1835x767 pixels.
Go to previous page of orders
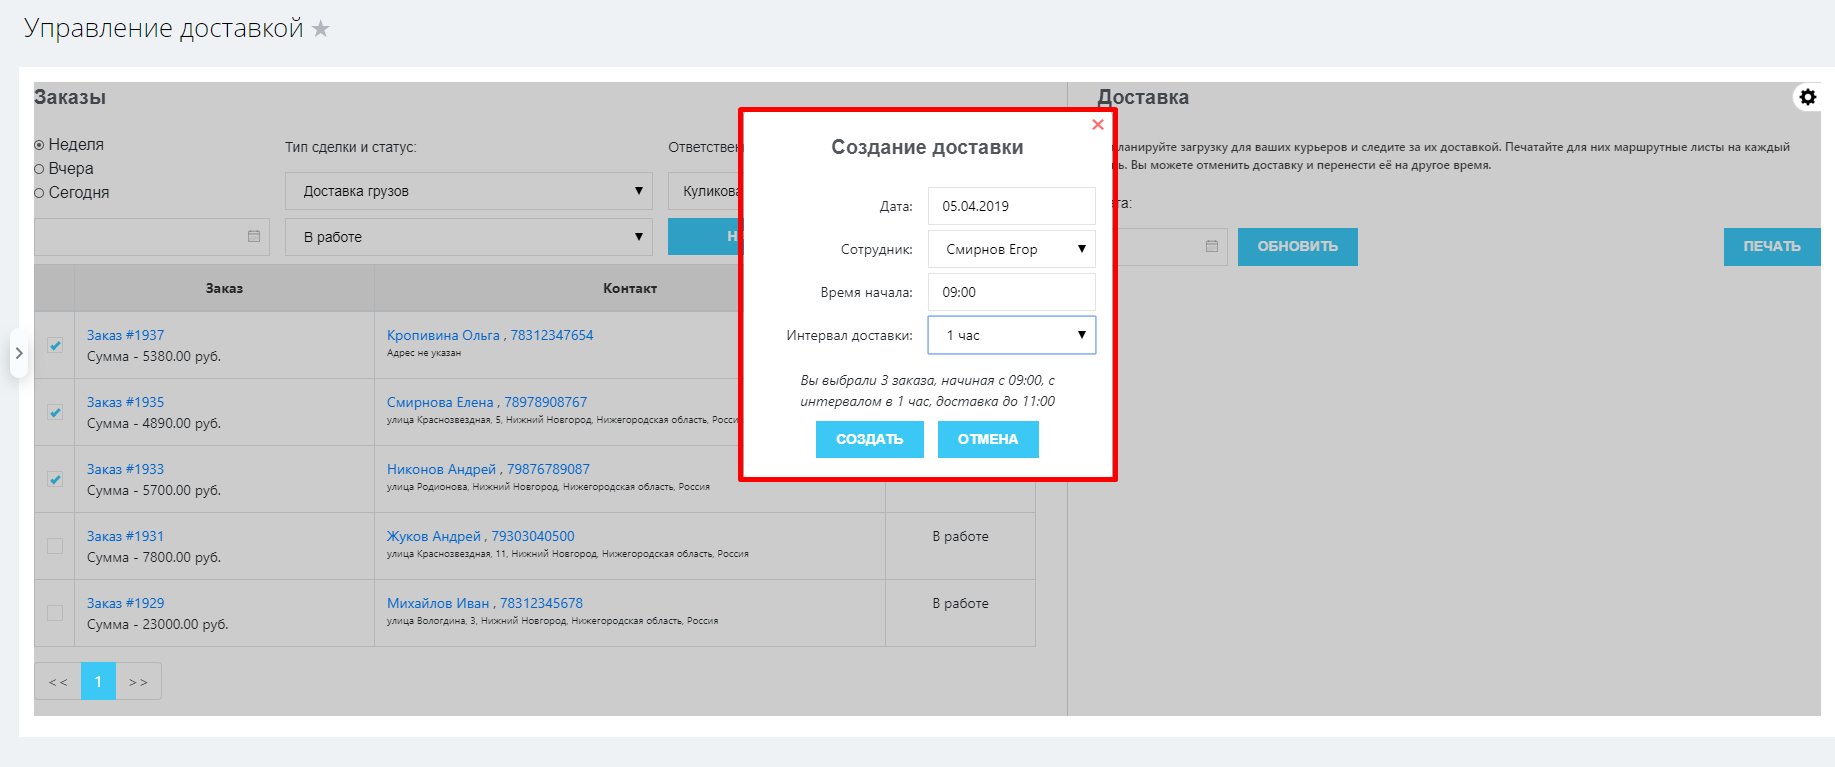point(58,682)
